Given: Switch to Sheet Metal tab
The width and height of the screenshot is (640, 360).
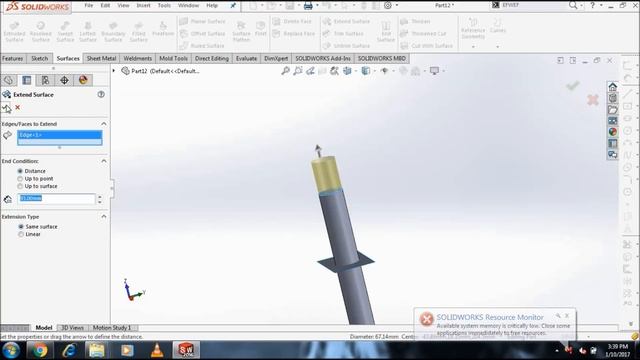Looking at the screenshot, I should coord(101,59).
